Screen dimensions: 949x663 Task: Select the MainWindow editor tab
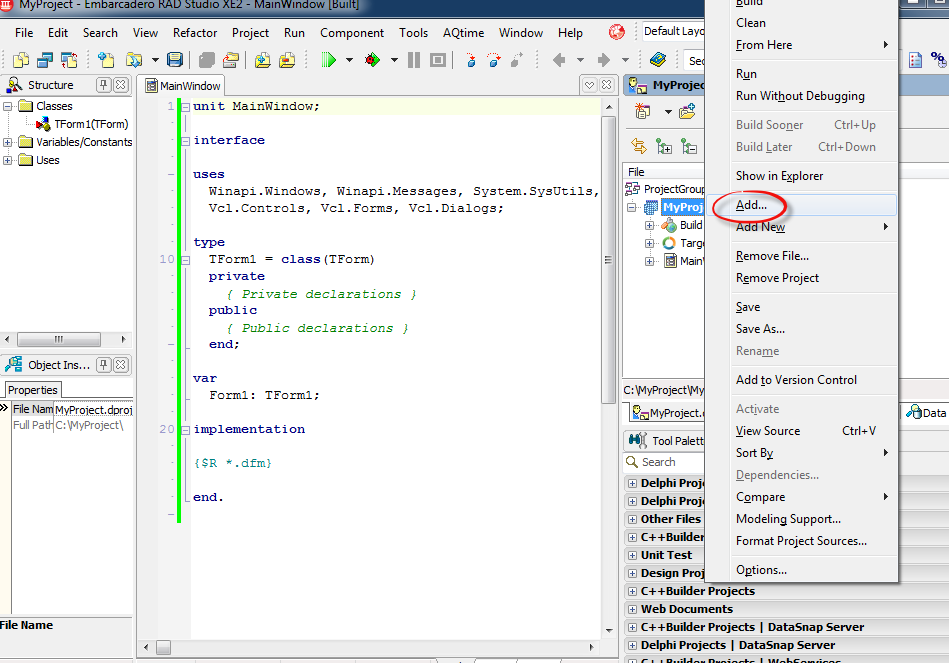click(x=183, y=85)
